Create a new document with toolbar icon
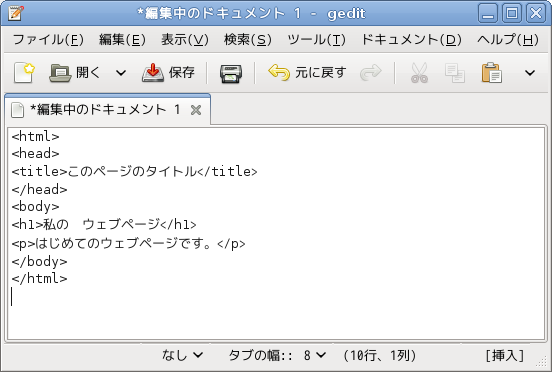This screenshot has width=552, height=372. (x=24, y=73)
